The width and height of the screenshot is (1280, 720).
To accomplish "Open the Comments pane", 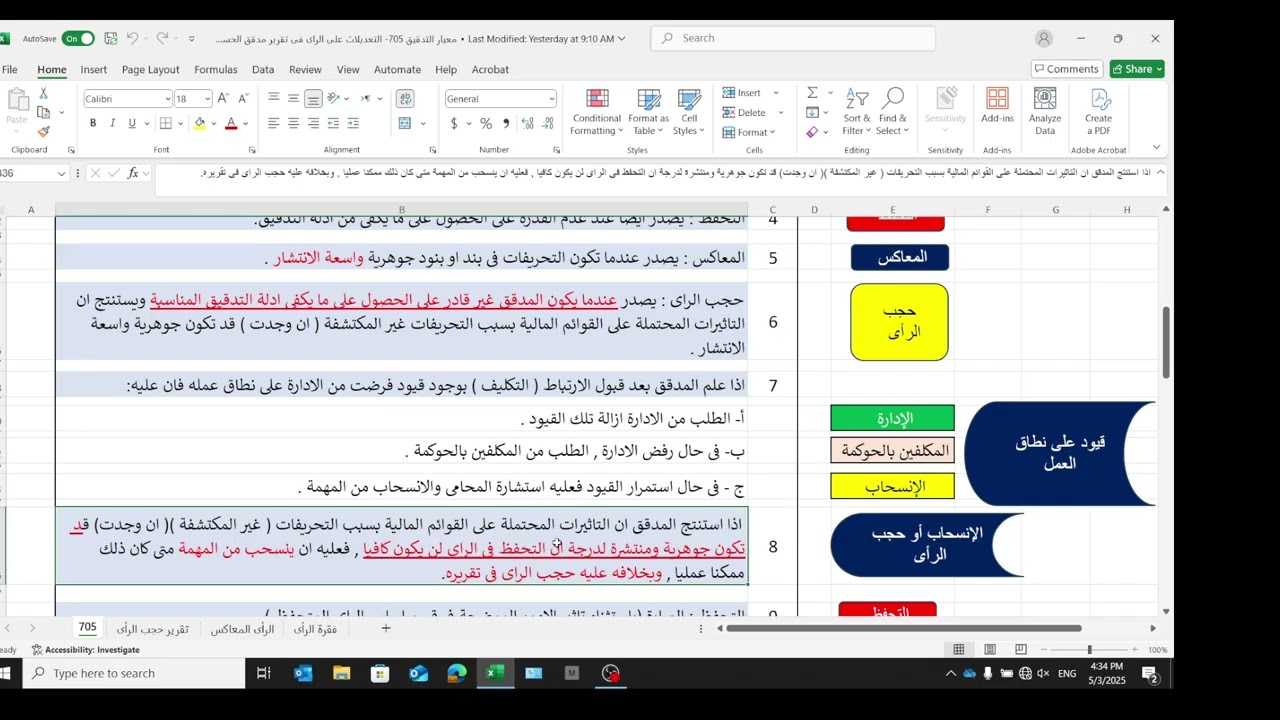I will tap(1066, 69).
